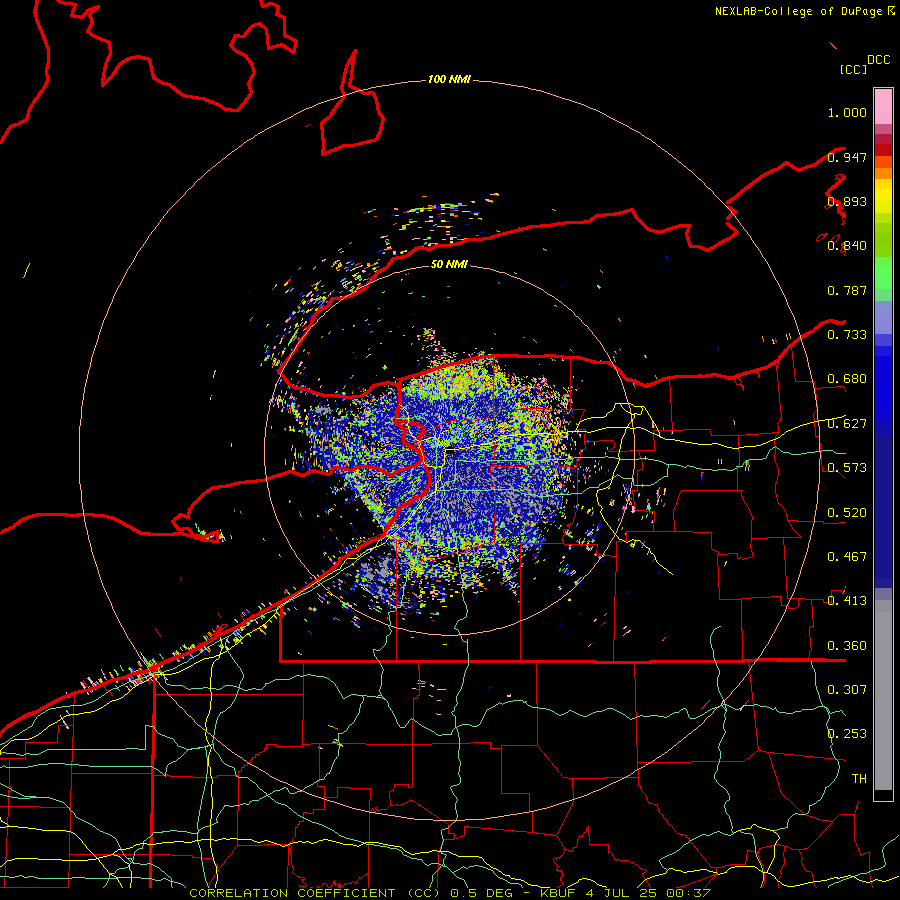Click the 100 NMI range ring label
The width and height of the screenshot is (900, 900).
[x=449, y=79]
